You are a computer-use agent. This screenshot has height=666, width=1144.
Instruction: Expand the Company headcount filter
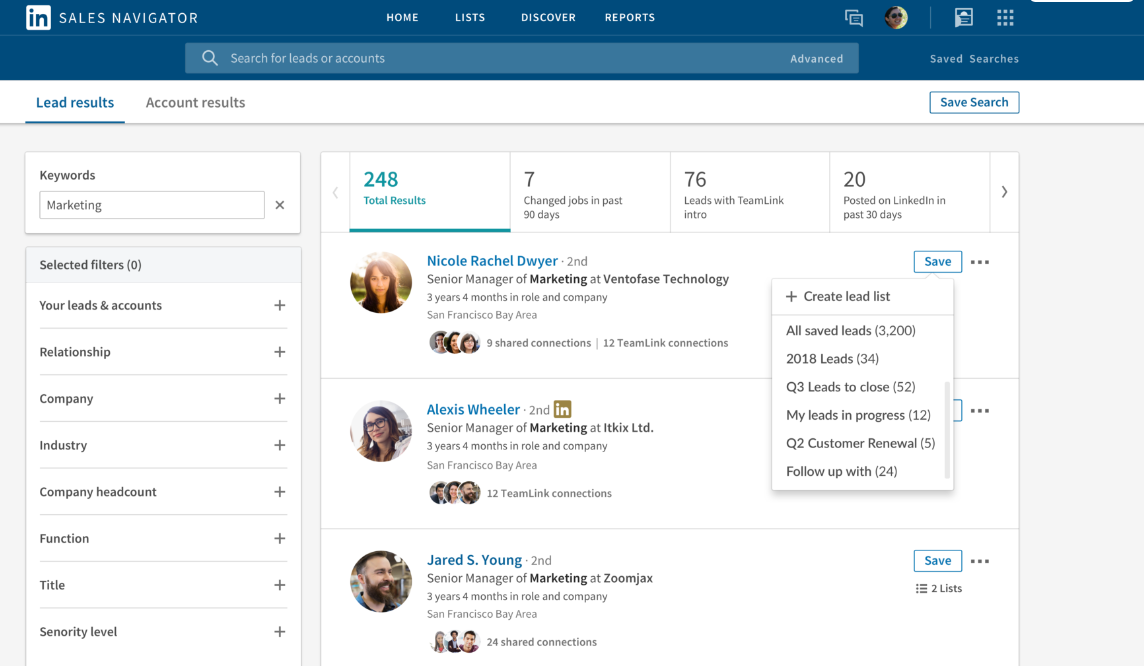pyautogui.click(x=279, y=492)
